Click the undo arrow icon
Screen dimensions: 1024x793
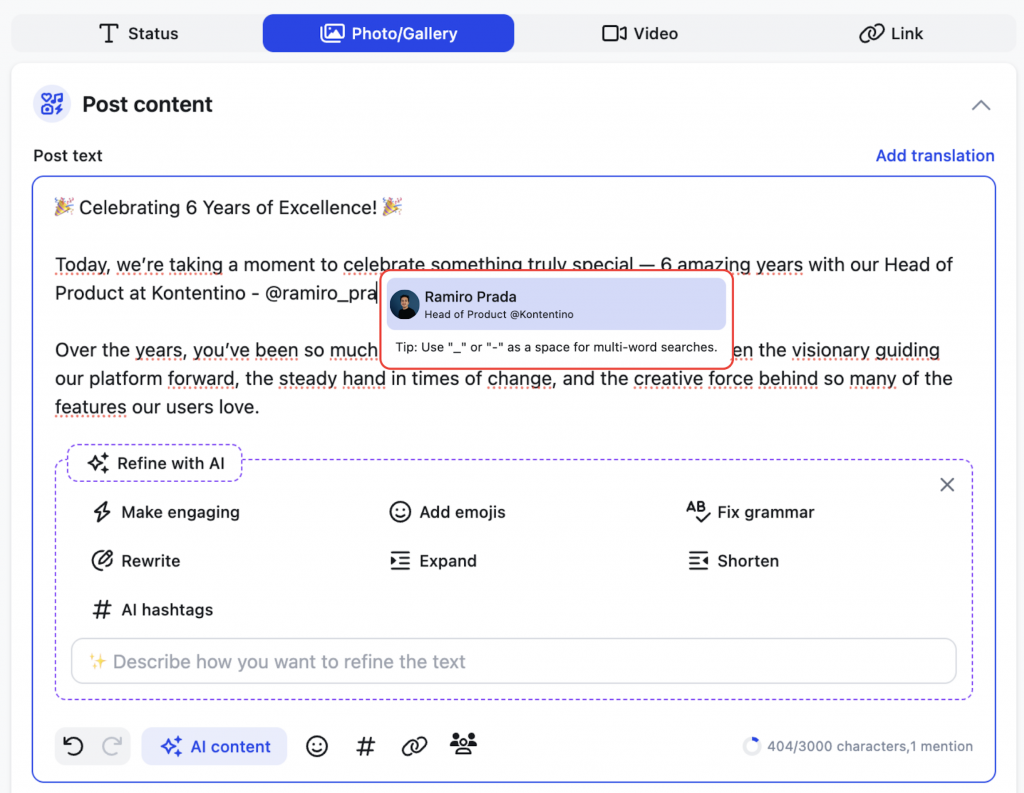pos(74,746)
